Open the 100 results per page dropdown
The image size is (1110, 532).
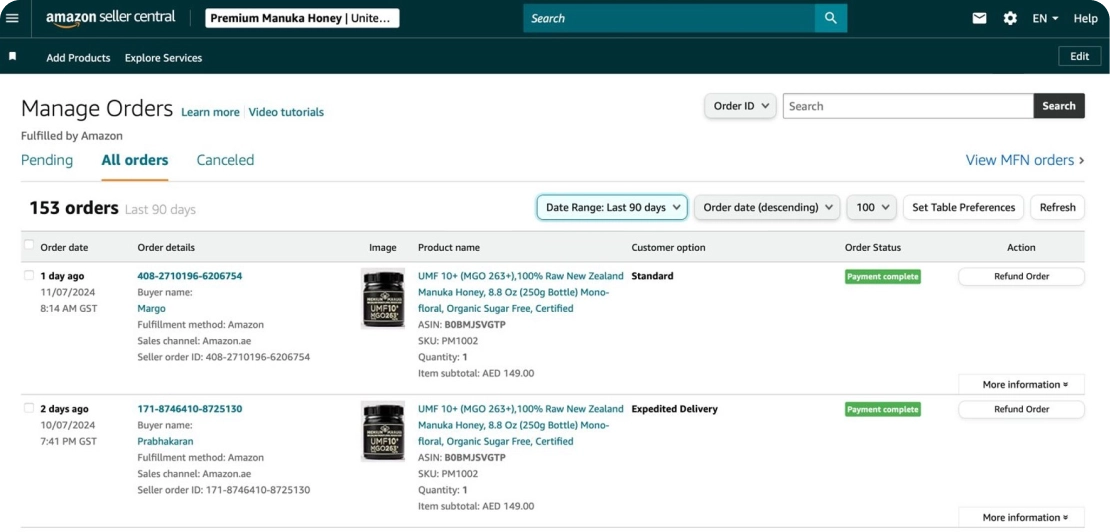pyautogui.click(x=872, y=207)
